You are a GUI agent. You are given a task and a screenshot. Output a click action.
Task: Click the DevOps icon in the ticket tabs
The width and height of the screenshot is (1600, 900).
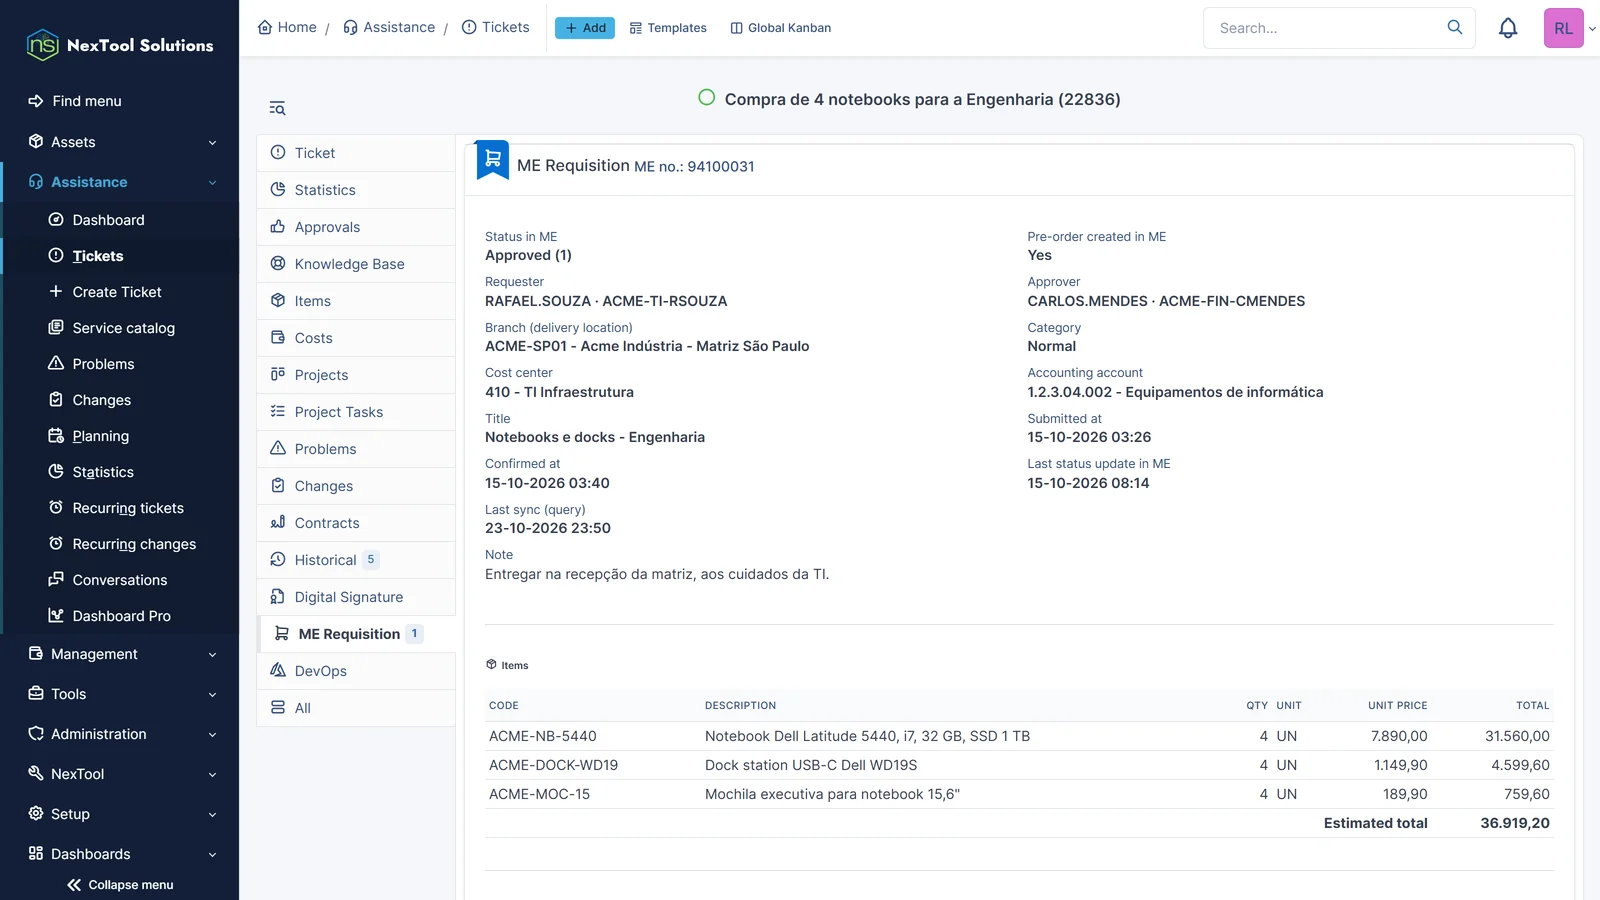click(278, 671)
